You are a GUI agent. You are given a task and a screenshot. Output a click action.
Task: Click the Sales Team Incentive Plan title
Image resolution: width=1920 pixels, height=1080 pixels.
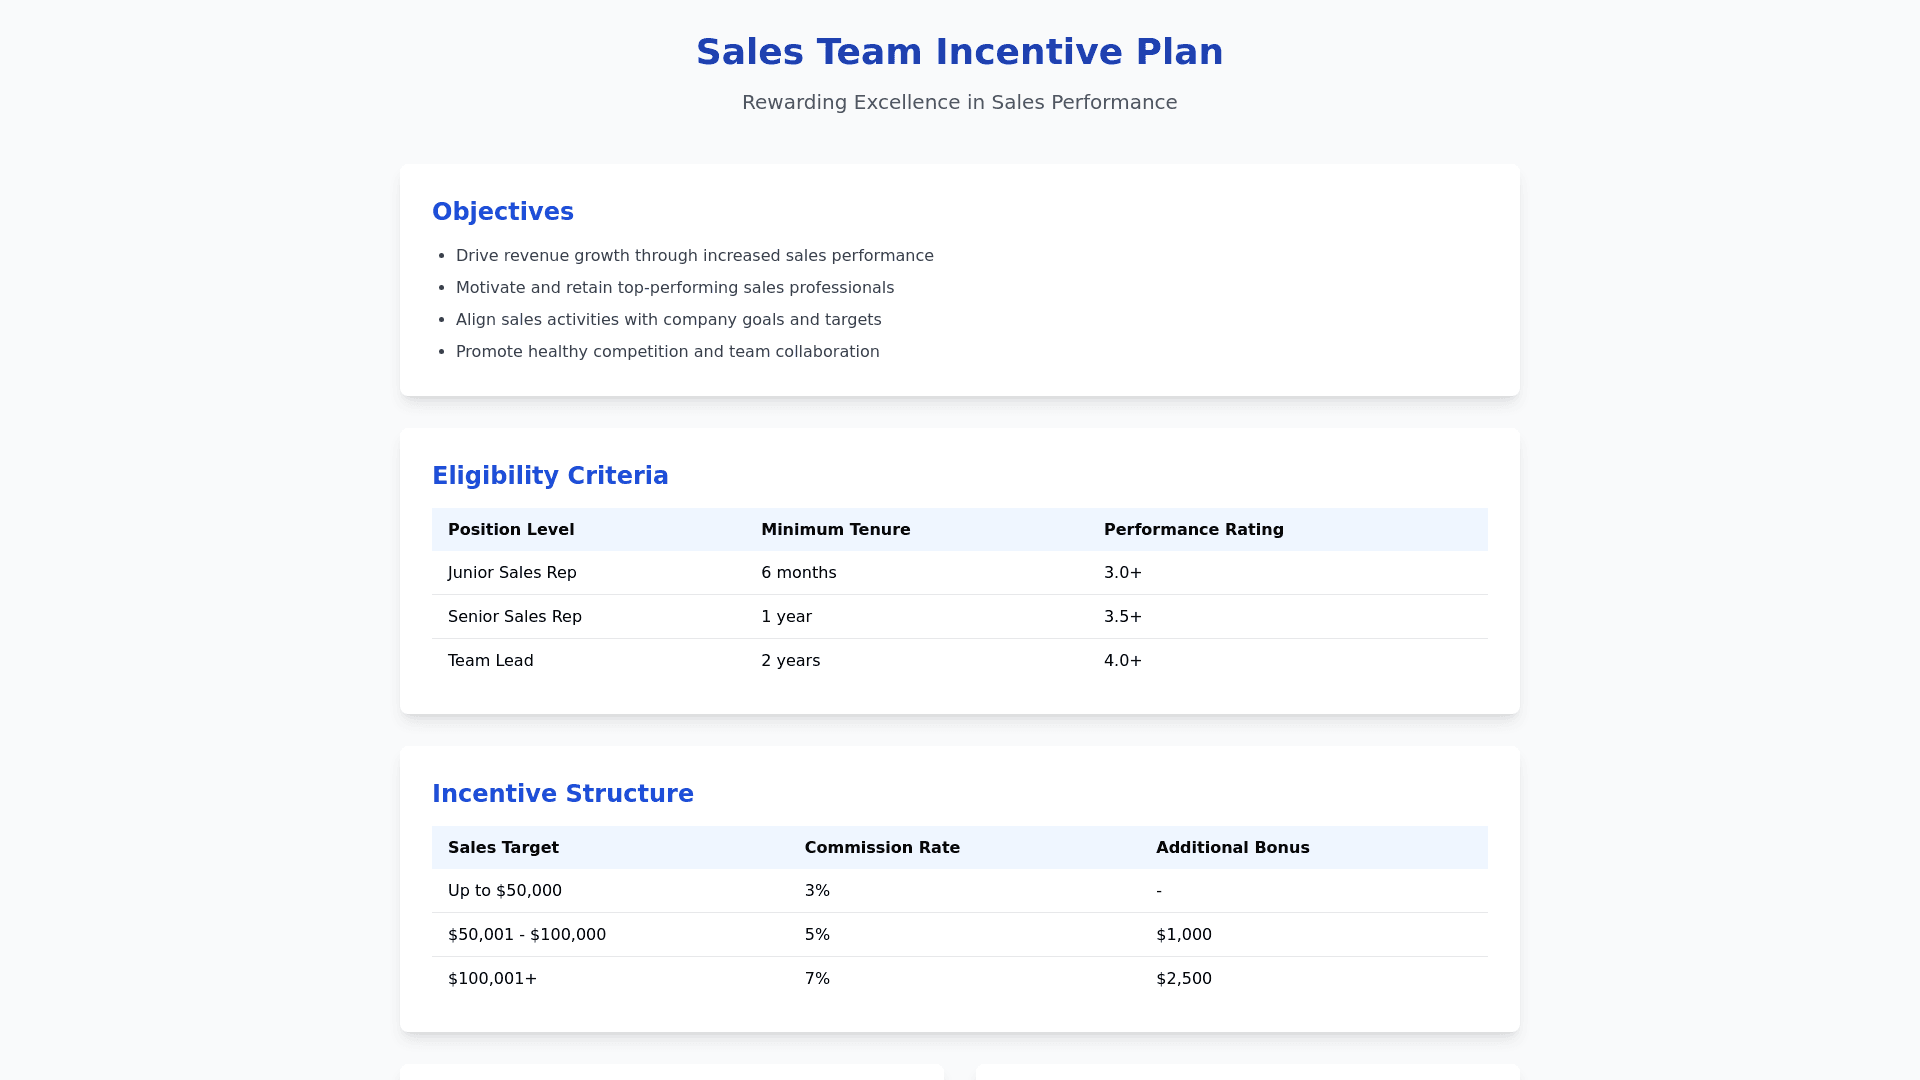pyautogui.click(x=959, y=52)
